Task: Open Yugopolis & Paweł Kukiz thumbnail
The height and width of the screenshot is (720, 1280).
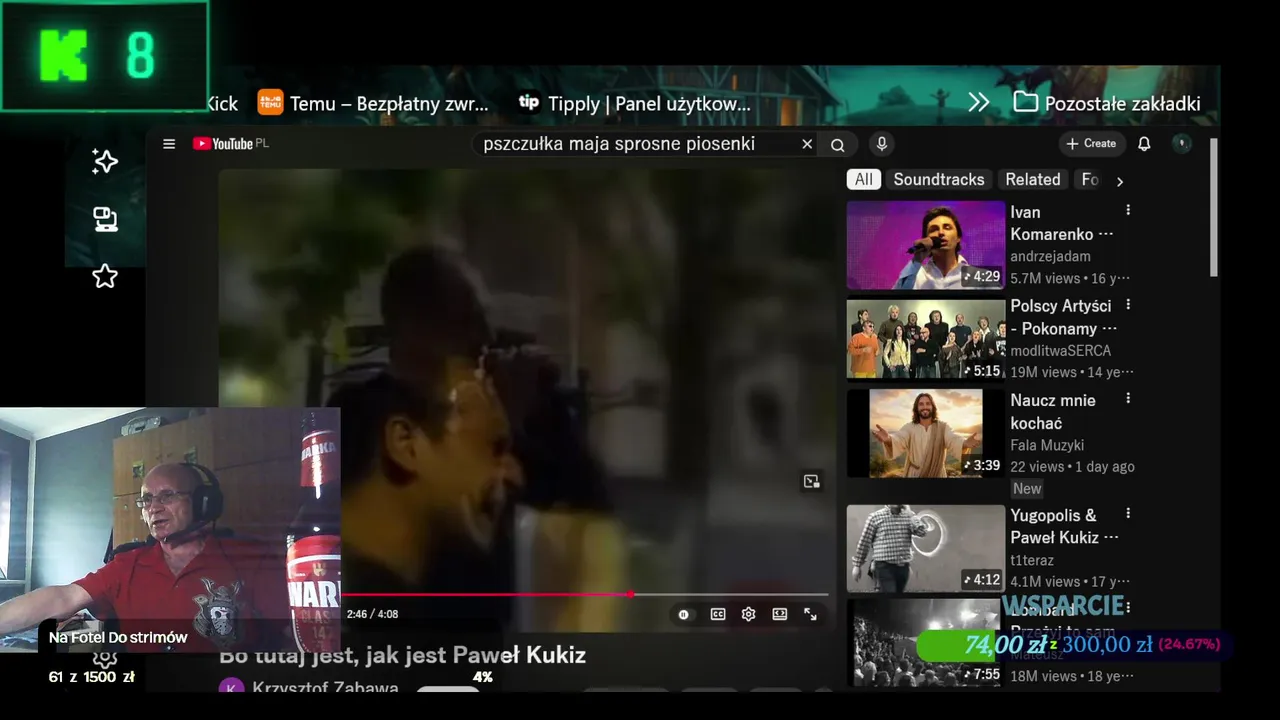Action: click(926, 548)
